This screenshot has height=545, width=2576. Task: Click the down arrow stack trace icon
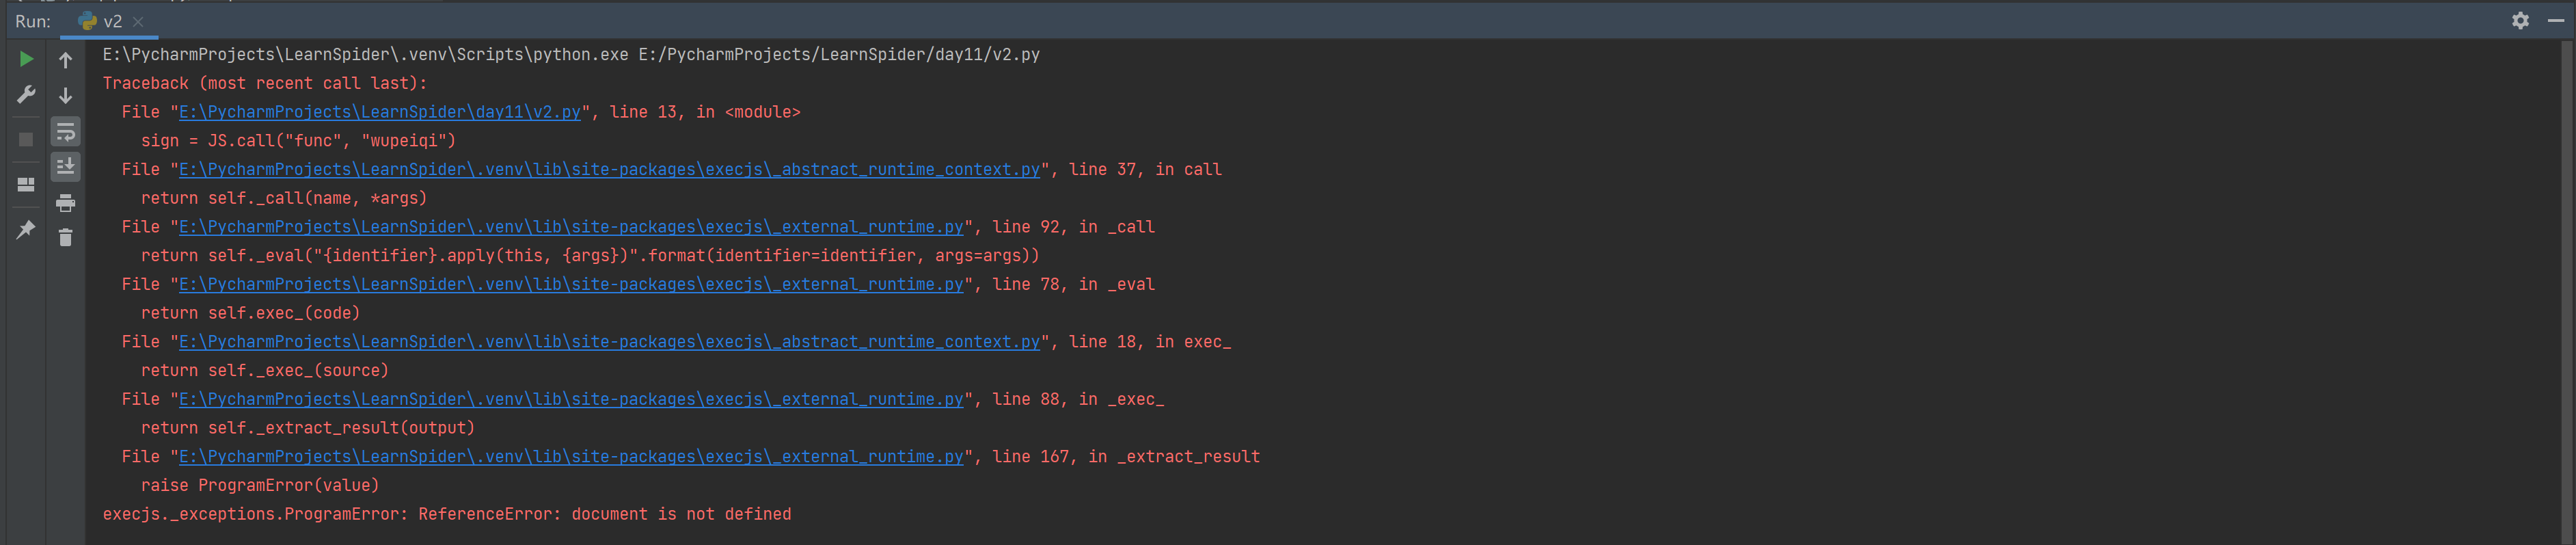pyautogui.click(x=65, y=95)
